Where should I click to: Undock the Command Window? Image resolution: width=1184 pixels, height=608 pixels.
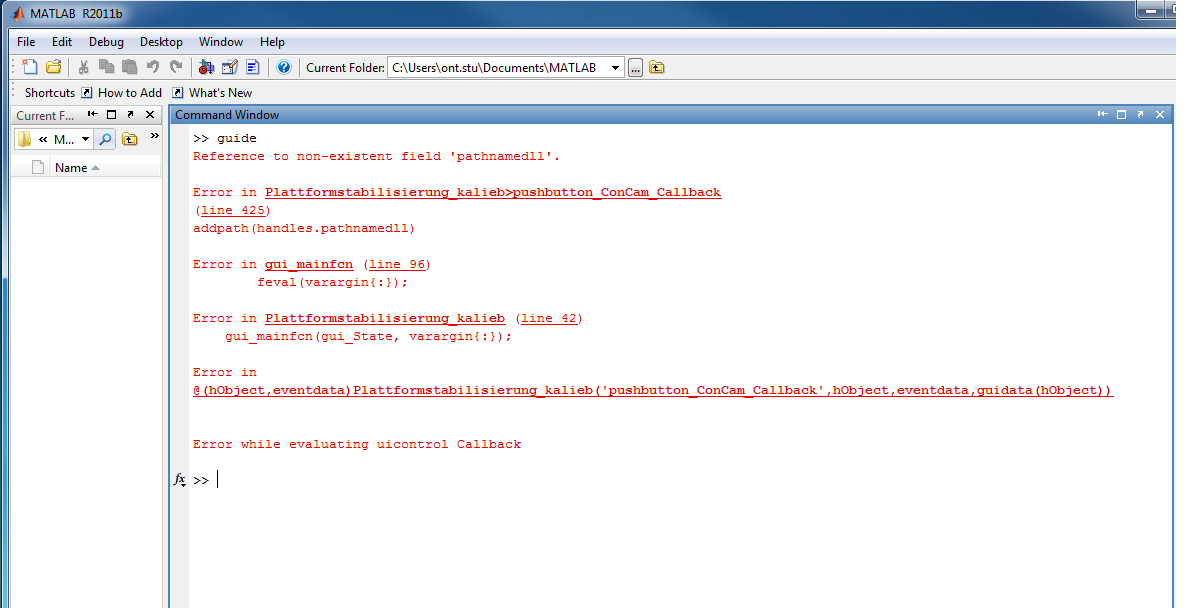[x=1140, y=115]
